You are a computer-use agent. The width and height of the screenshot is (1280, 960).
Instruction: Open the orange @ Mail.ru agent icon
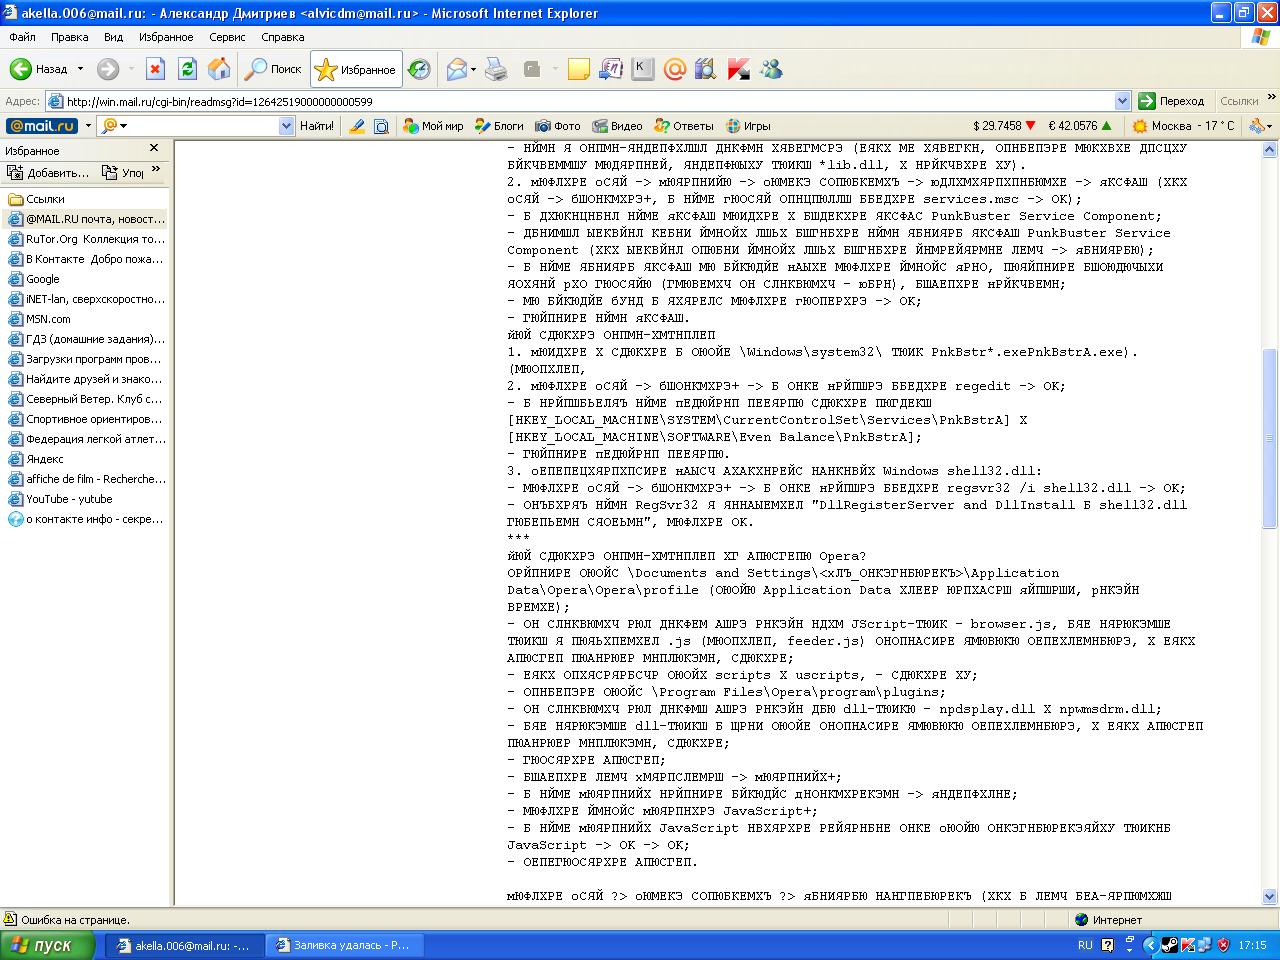pos(674,69)
